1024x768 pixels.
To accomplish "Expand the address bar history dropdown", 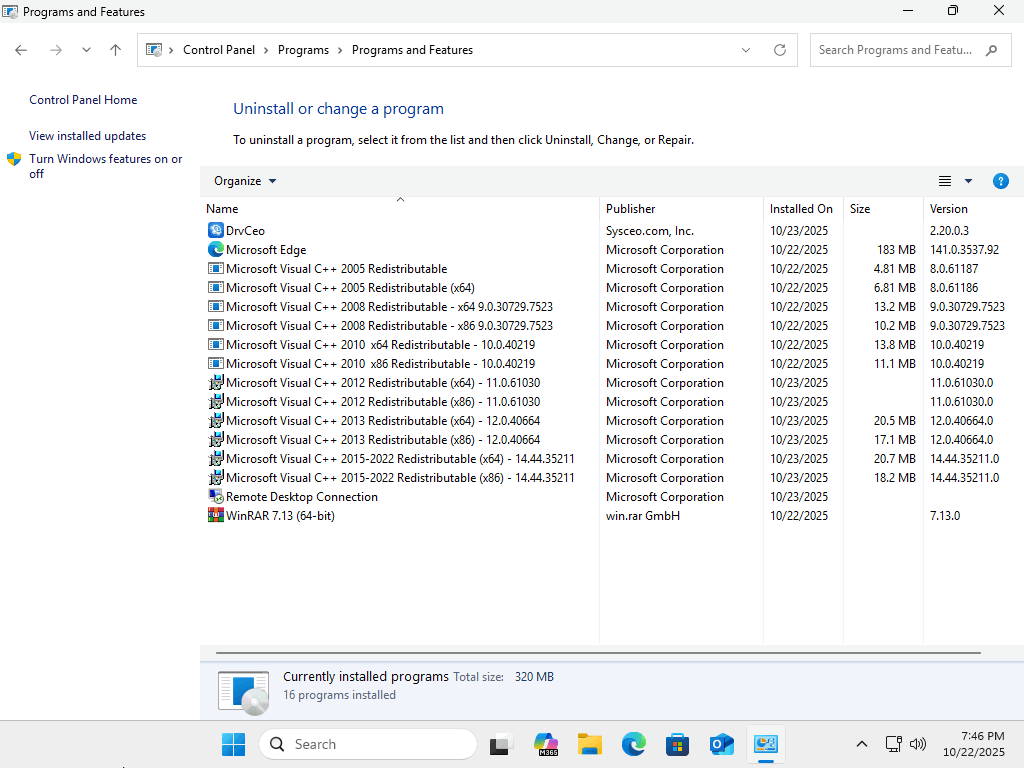I will pos(746,50).
